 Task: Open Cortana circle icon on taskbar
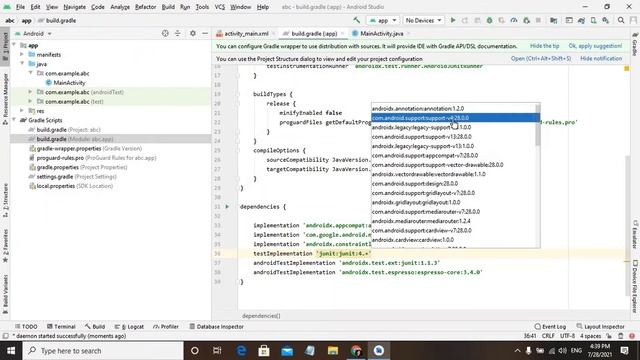(195, 351)
